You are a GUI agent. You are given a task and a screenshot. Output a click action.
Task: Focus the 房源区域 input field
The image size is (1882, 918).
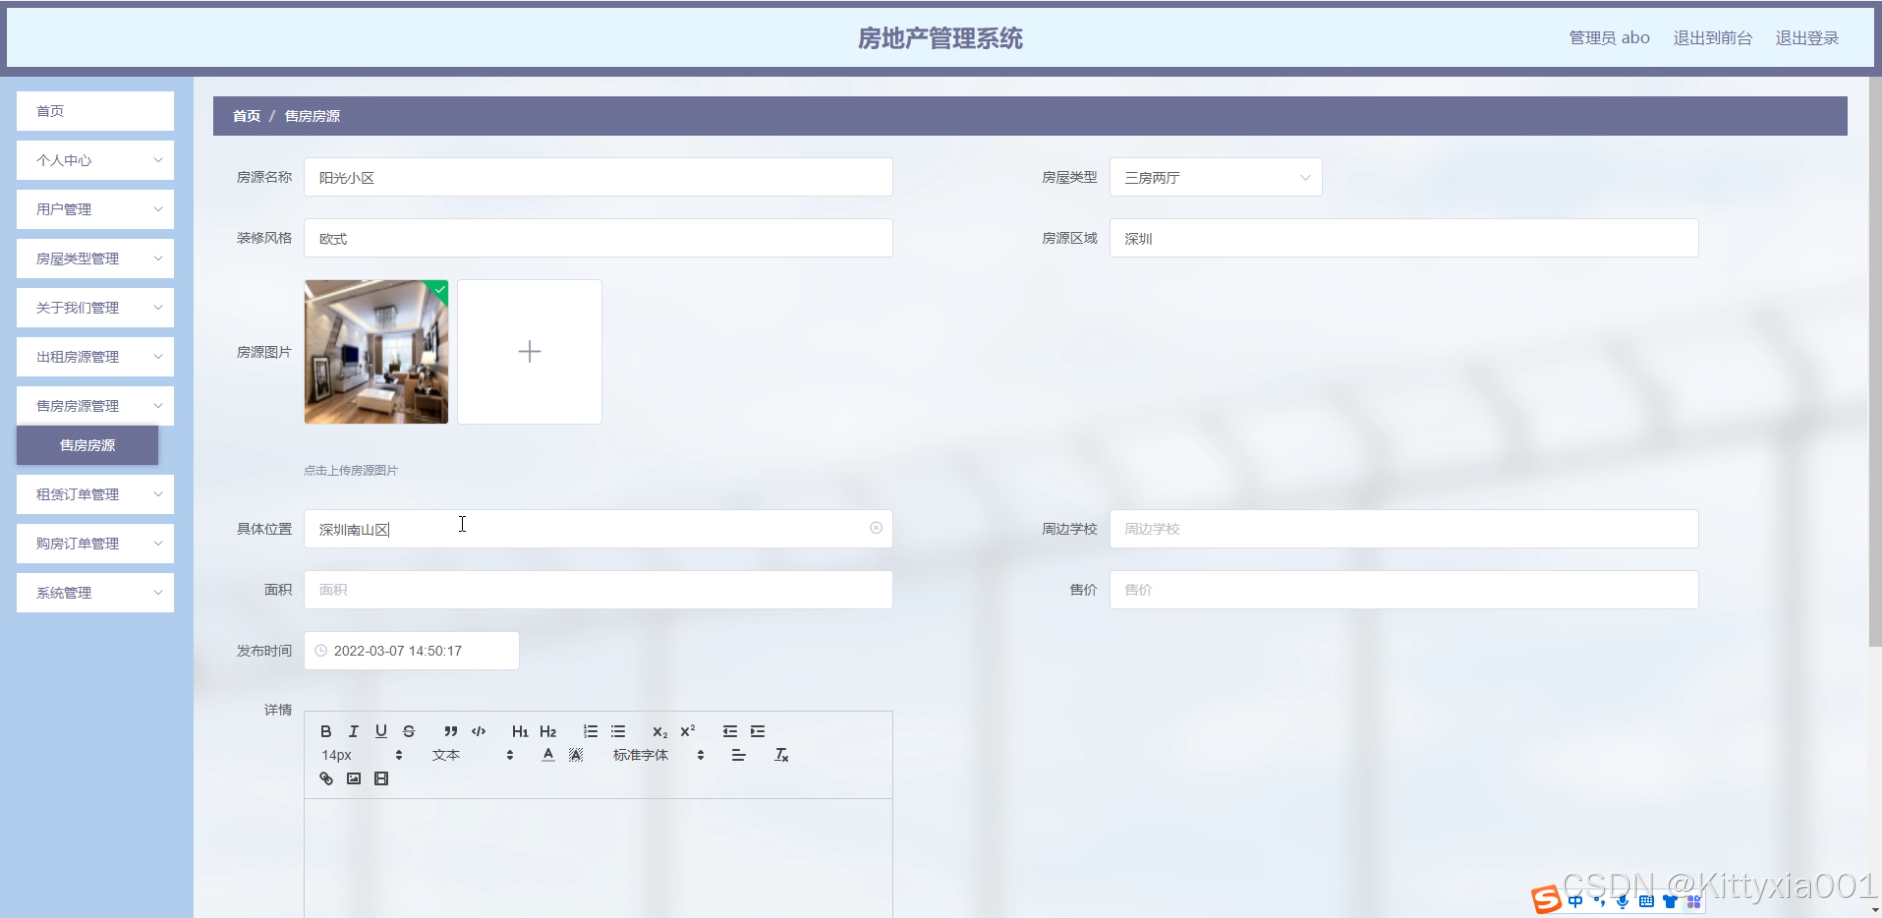point(1404,238)
